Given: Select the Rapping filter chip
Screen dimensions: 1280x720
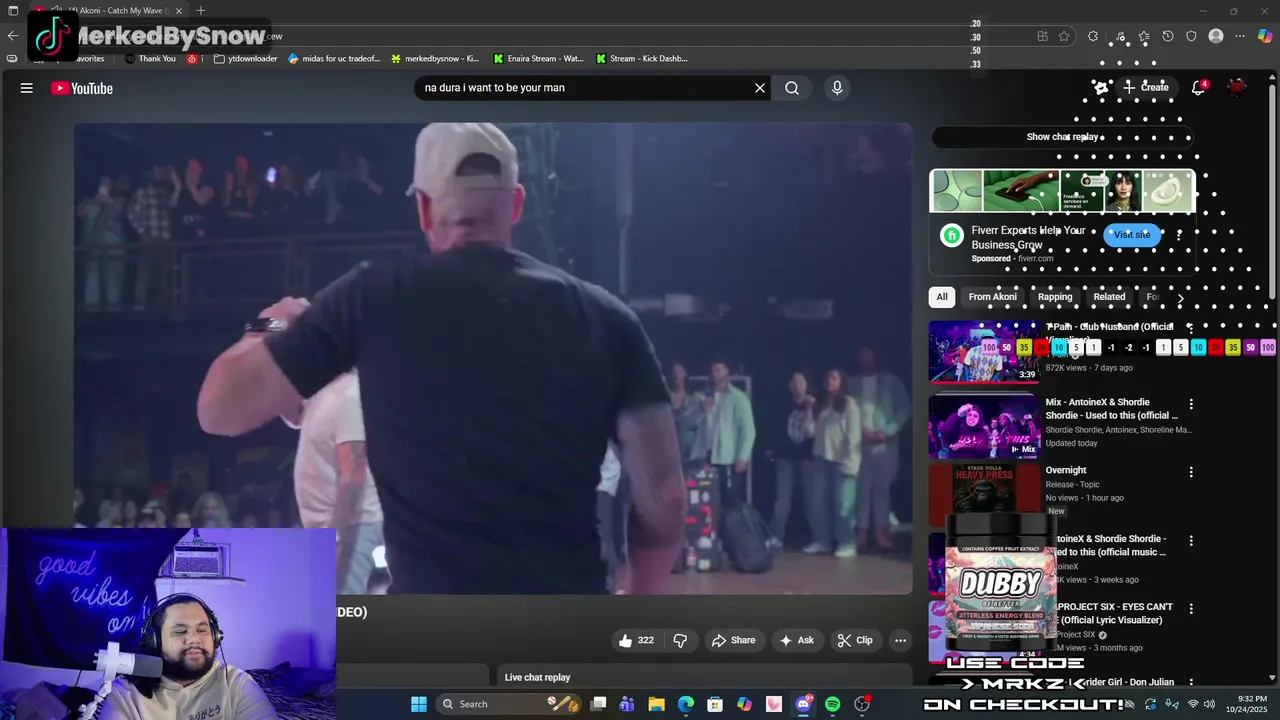Looking at the screenshot, I should click(1055, 297).
